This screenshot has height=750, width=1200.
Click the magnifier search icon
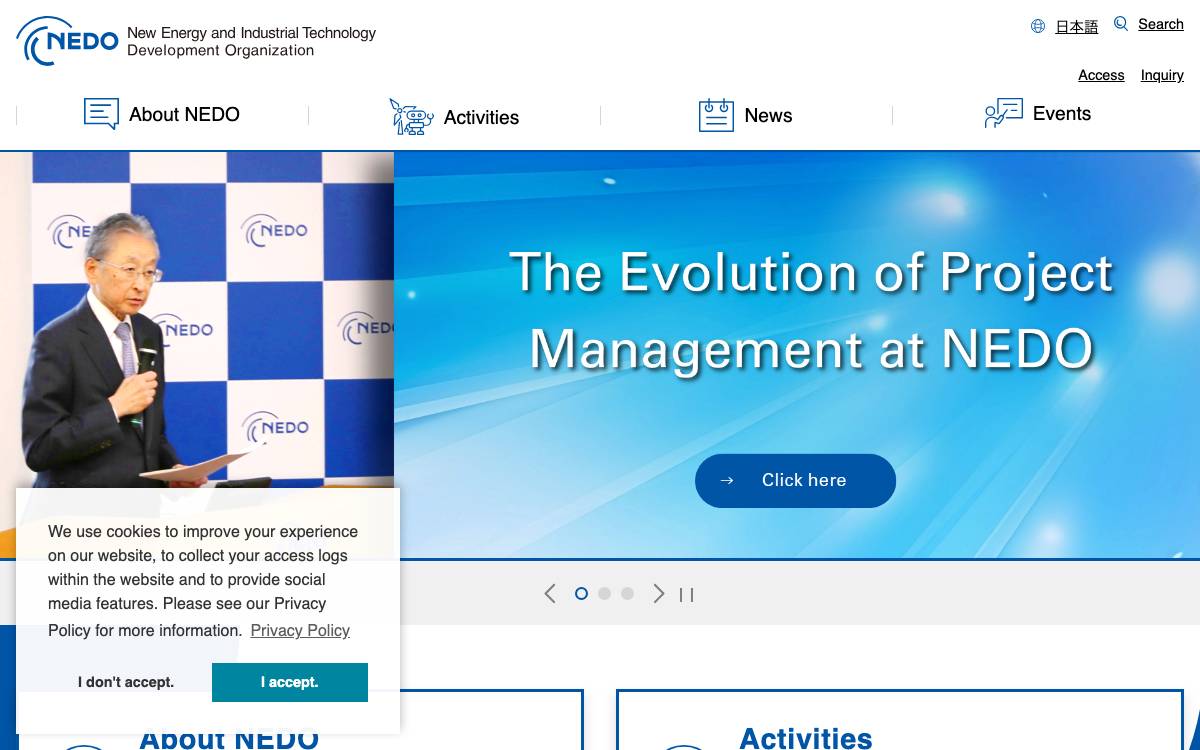click(x=1121, y=24)
